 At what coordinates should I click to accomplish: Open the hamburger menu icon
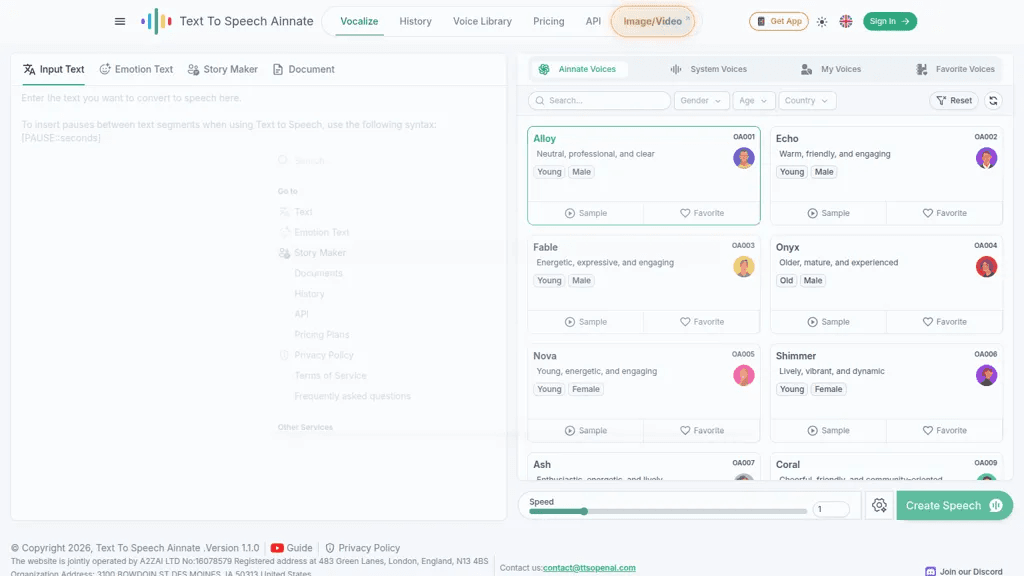click(120, 22)
